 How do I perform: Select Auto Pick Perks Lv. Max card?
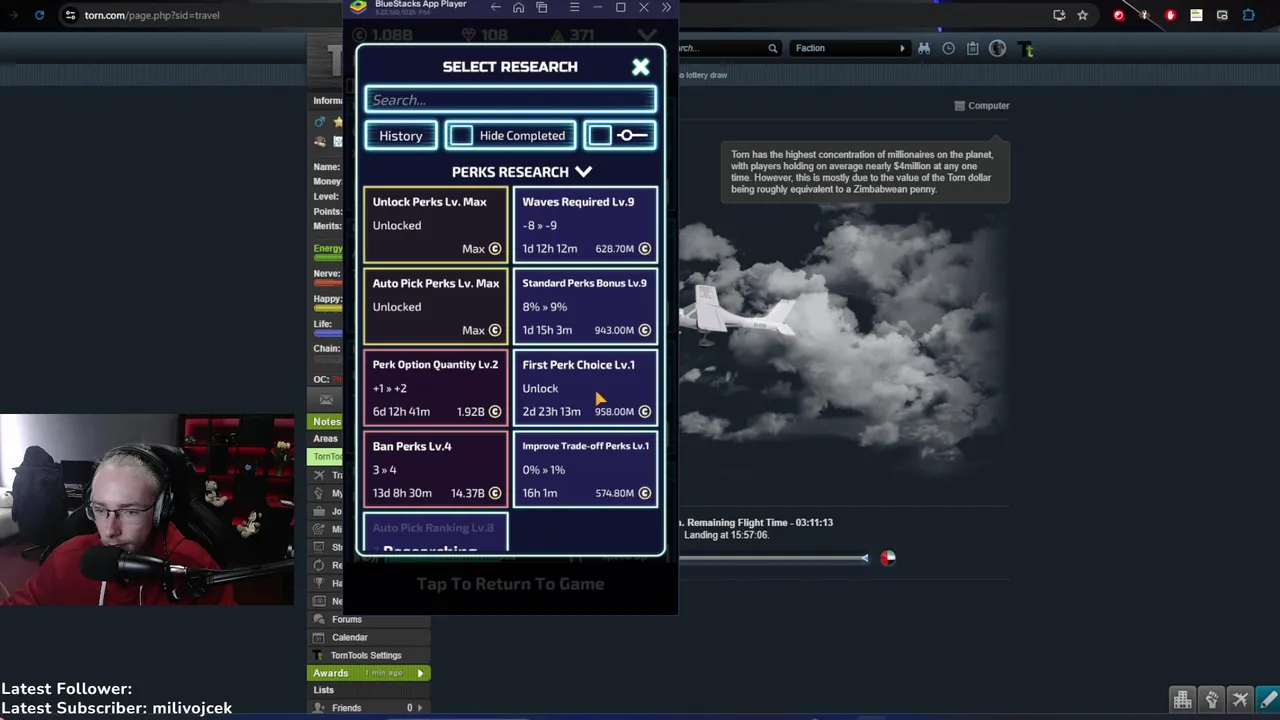[x=436, y=306]
